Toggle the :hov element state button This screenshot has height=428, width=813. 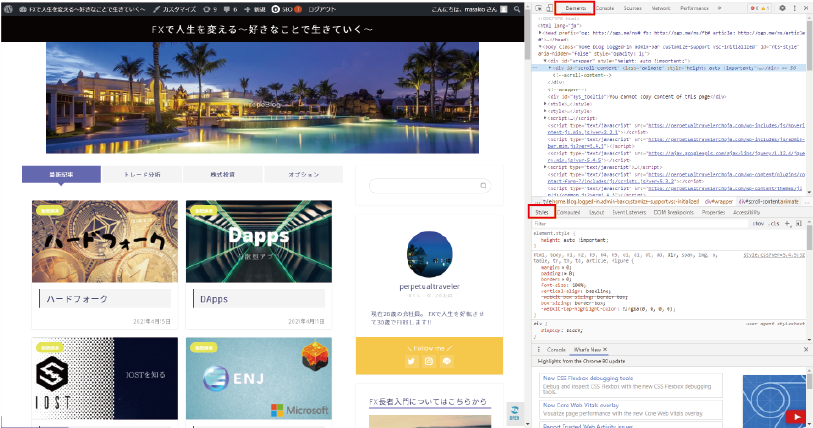tap(759, 224)
